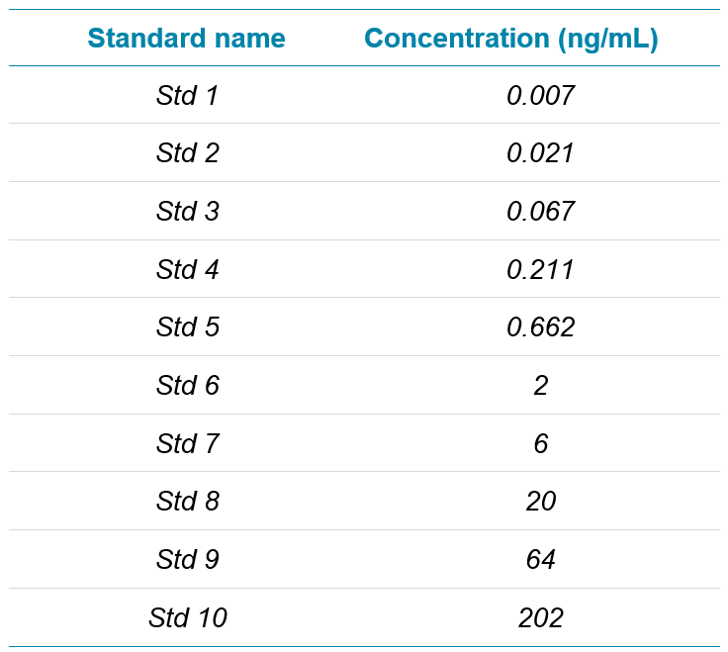
Task: Click the 0.211 concentration value
Action: point(540,269)
